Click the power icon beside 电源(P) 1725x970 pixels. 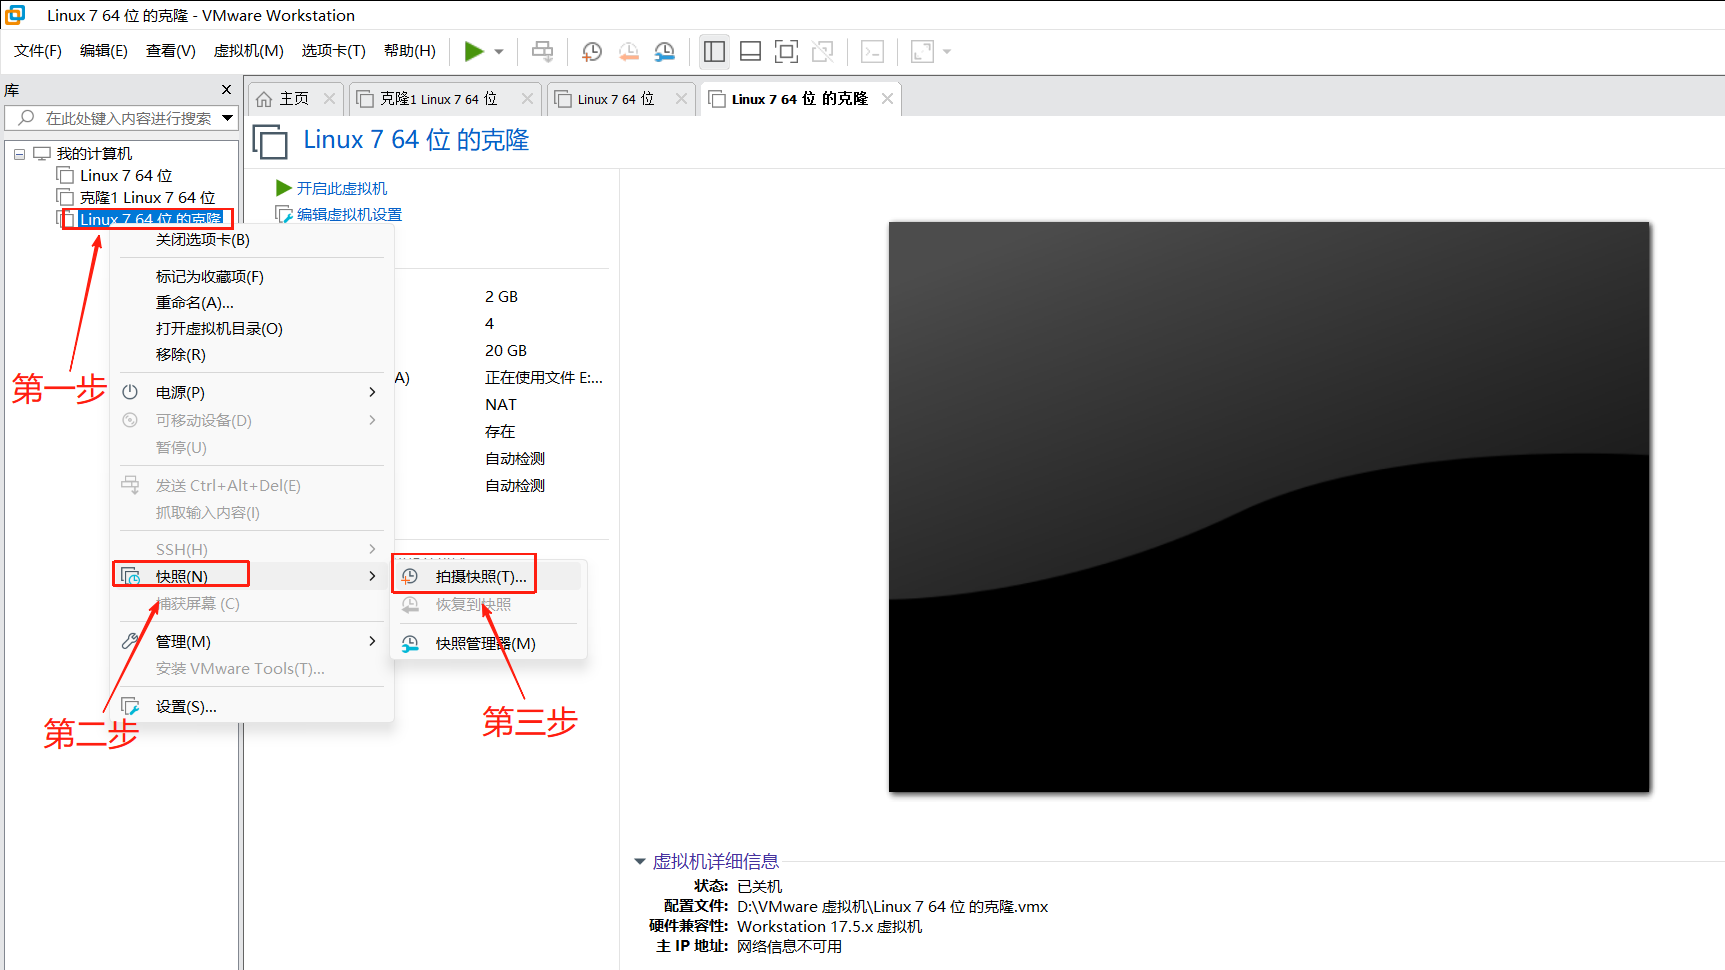tap(130, 392)
